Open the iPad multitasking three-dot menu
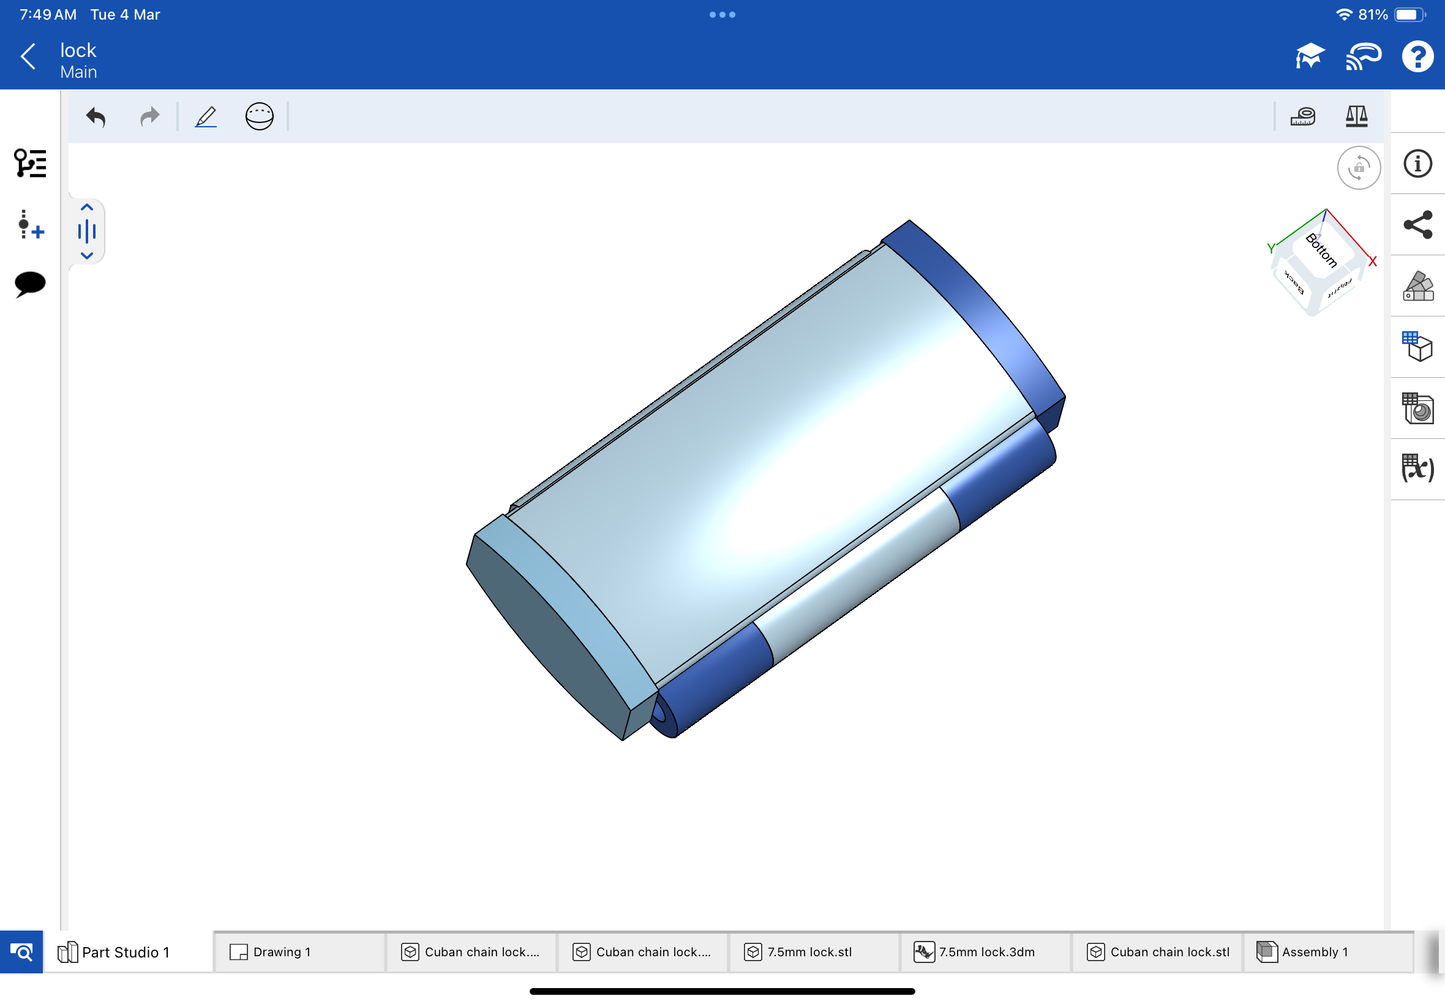Image resolution: width=1445 pixels, height=1004 pixels. (722, 15)
